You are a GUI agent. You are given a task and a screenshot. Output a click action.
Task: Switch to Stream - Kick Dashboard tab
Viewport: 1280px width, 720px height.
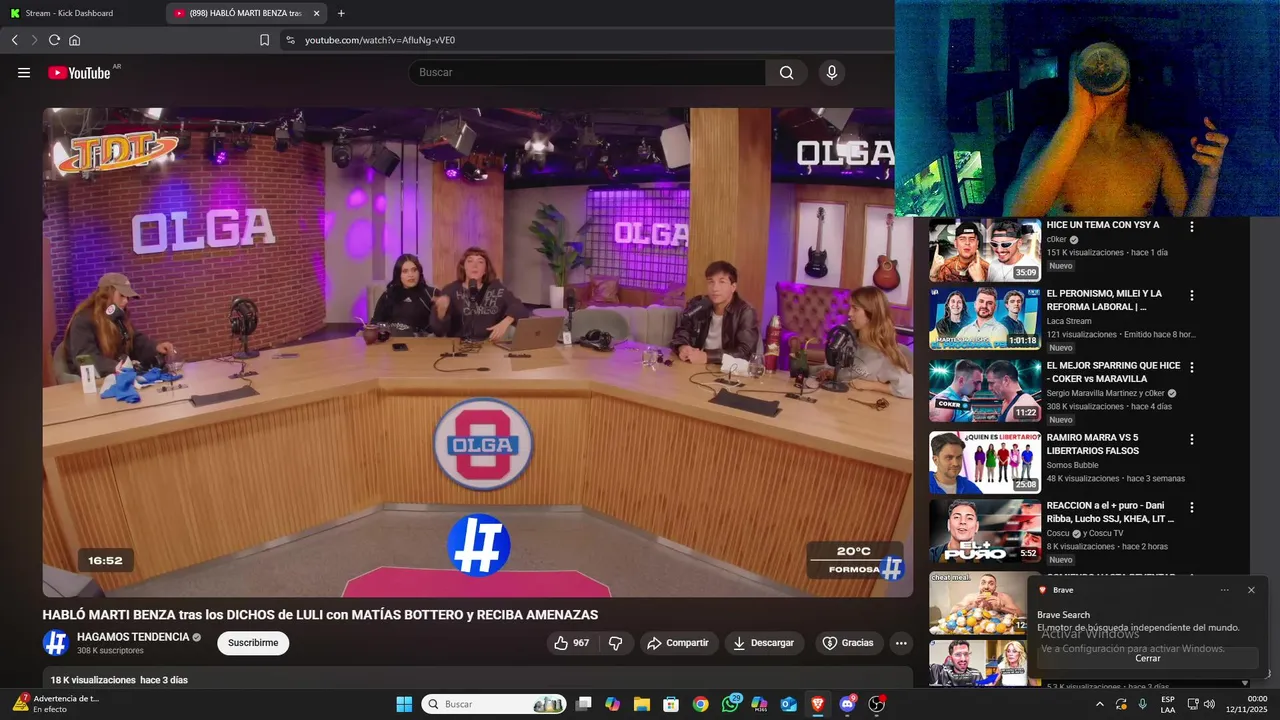click(82, 13)
